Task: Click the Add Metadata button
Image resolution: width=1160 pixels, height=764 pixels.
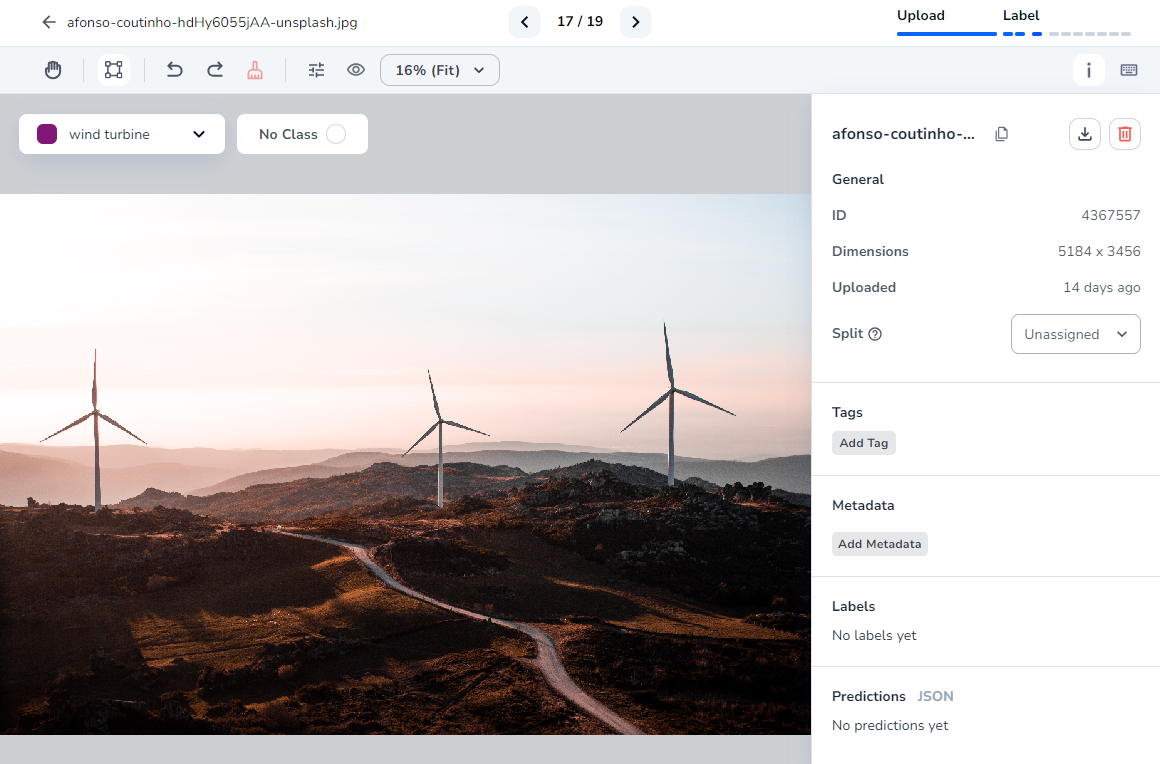Action: click(x=880, y=544)
